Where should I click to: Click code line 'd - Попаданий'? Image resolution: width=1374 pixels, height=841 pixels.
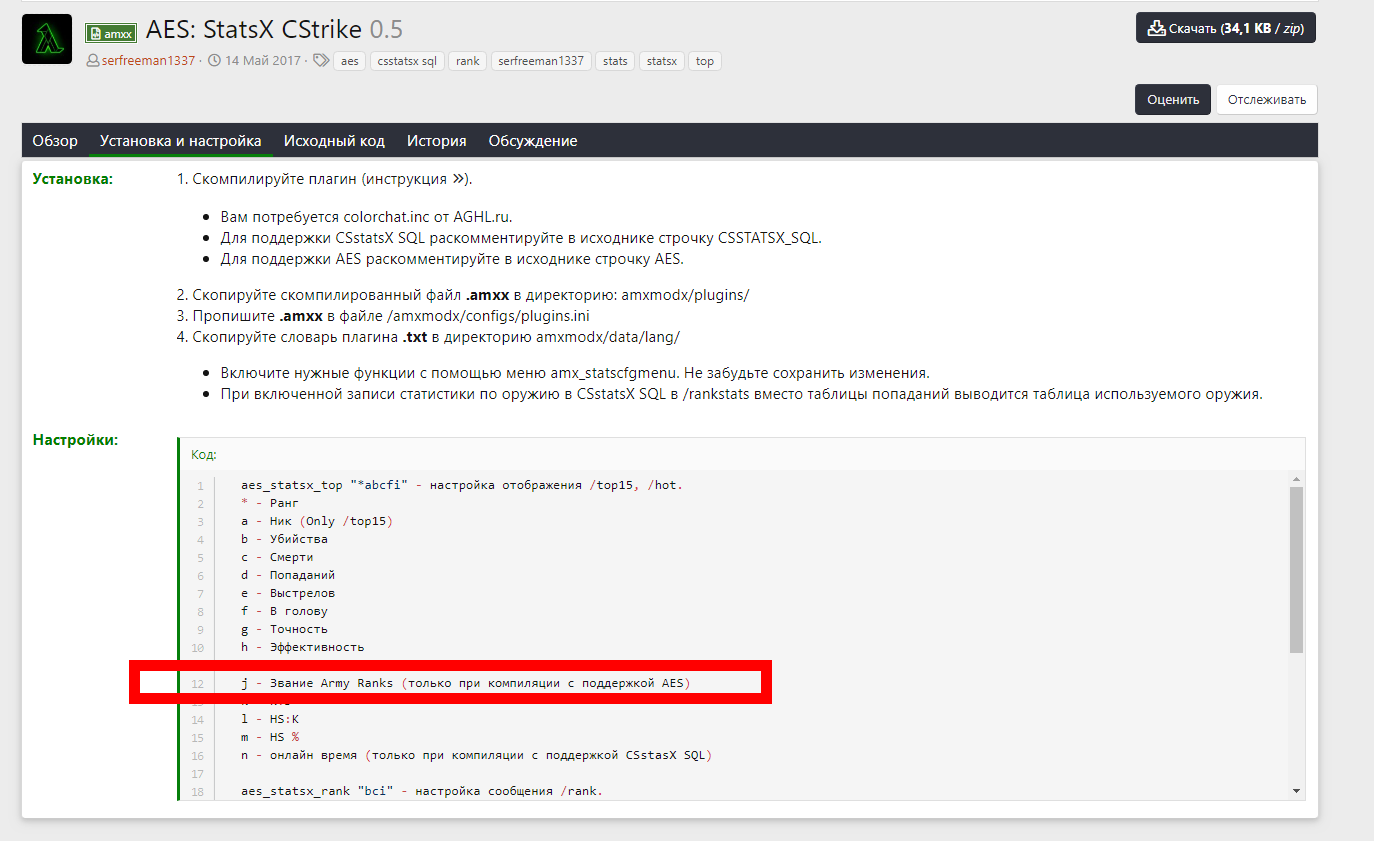tap(288, 575)
